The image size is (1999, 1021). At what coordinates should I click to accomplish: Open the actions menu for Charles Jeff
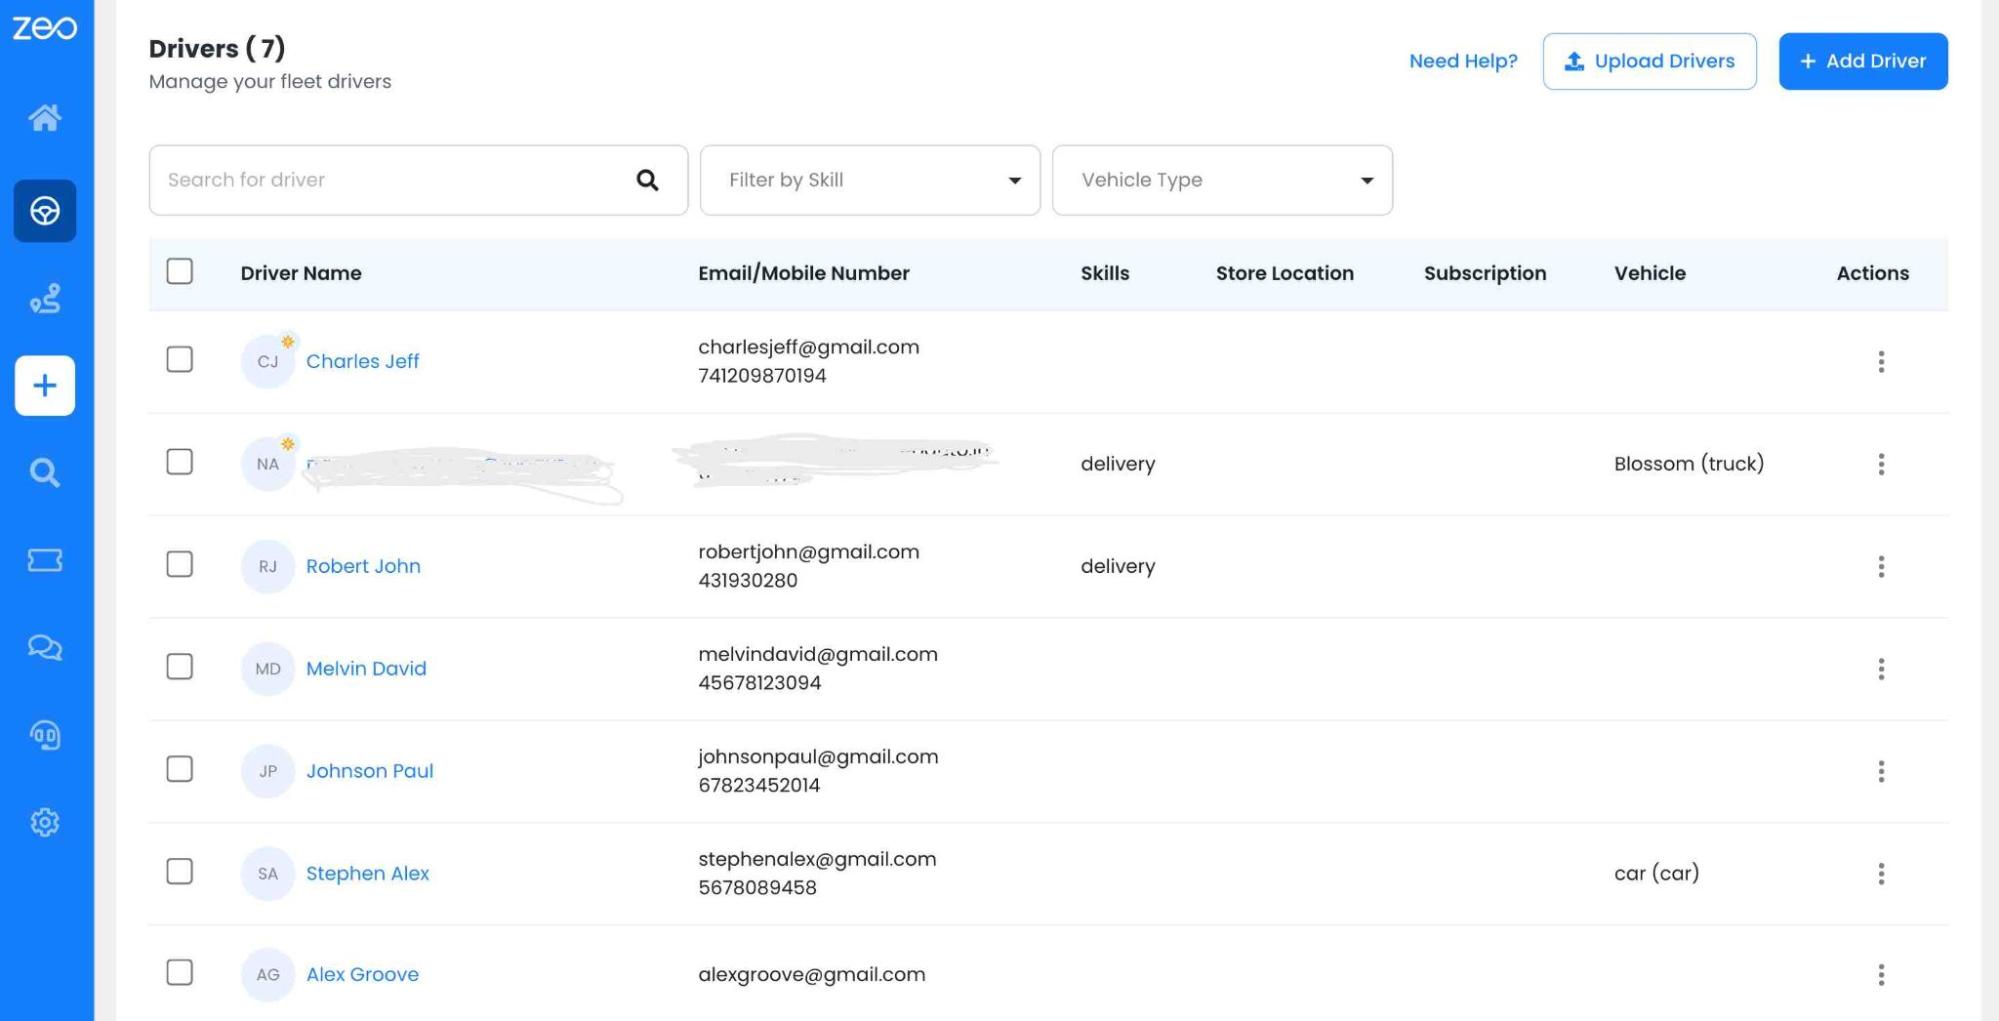(x=1881, y=361)
